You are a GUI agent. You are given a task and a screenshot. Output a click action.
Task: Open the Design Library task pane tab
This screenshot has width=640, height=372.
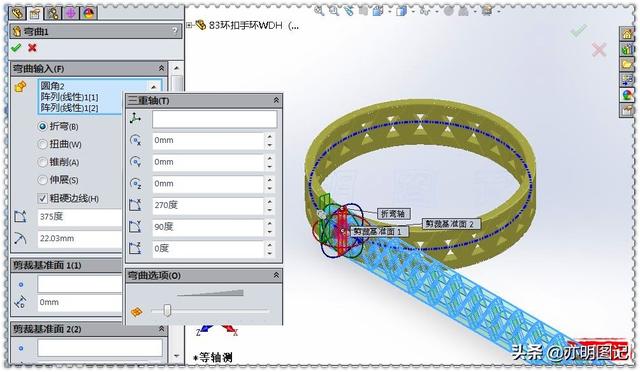click(627, 49)
